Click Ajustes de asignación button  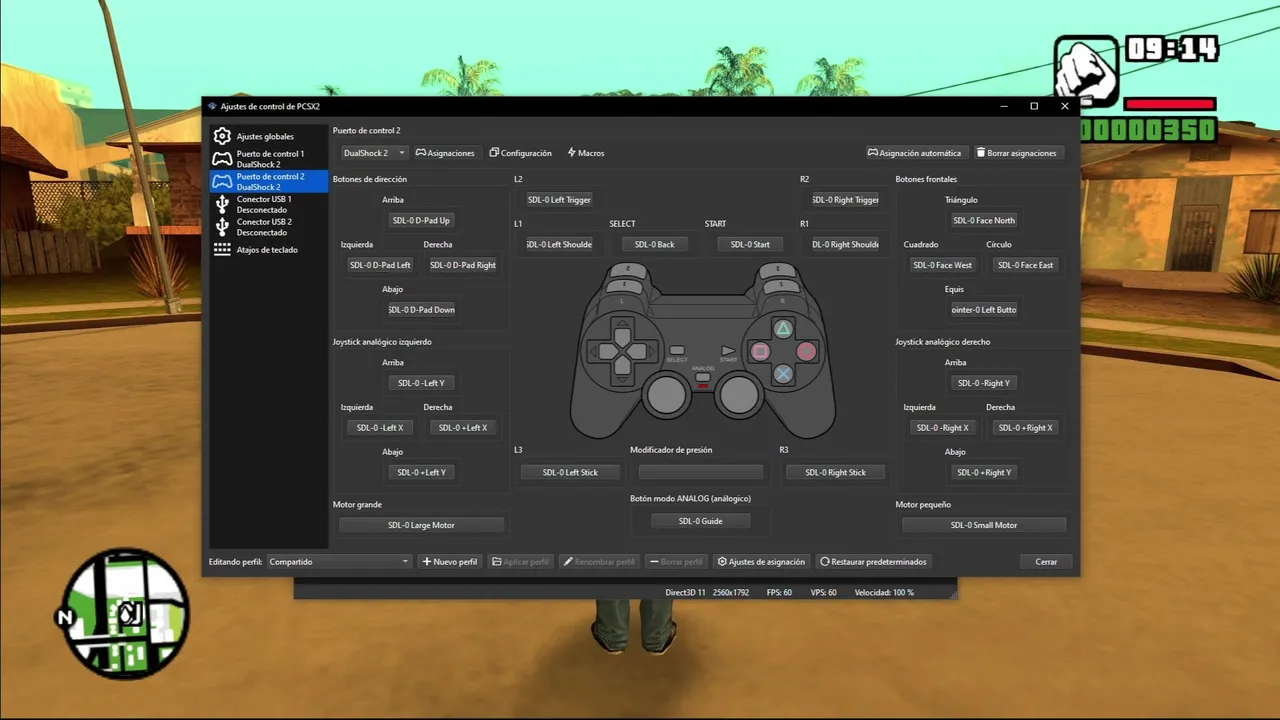(x=761, y=562)
